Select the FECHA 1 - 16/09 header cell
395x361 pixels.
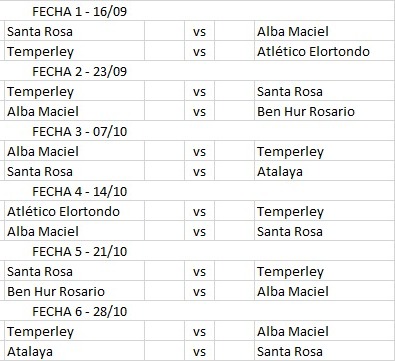79,11
